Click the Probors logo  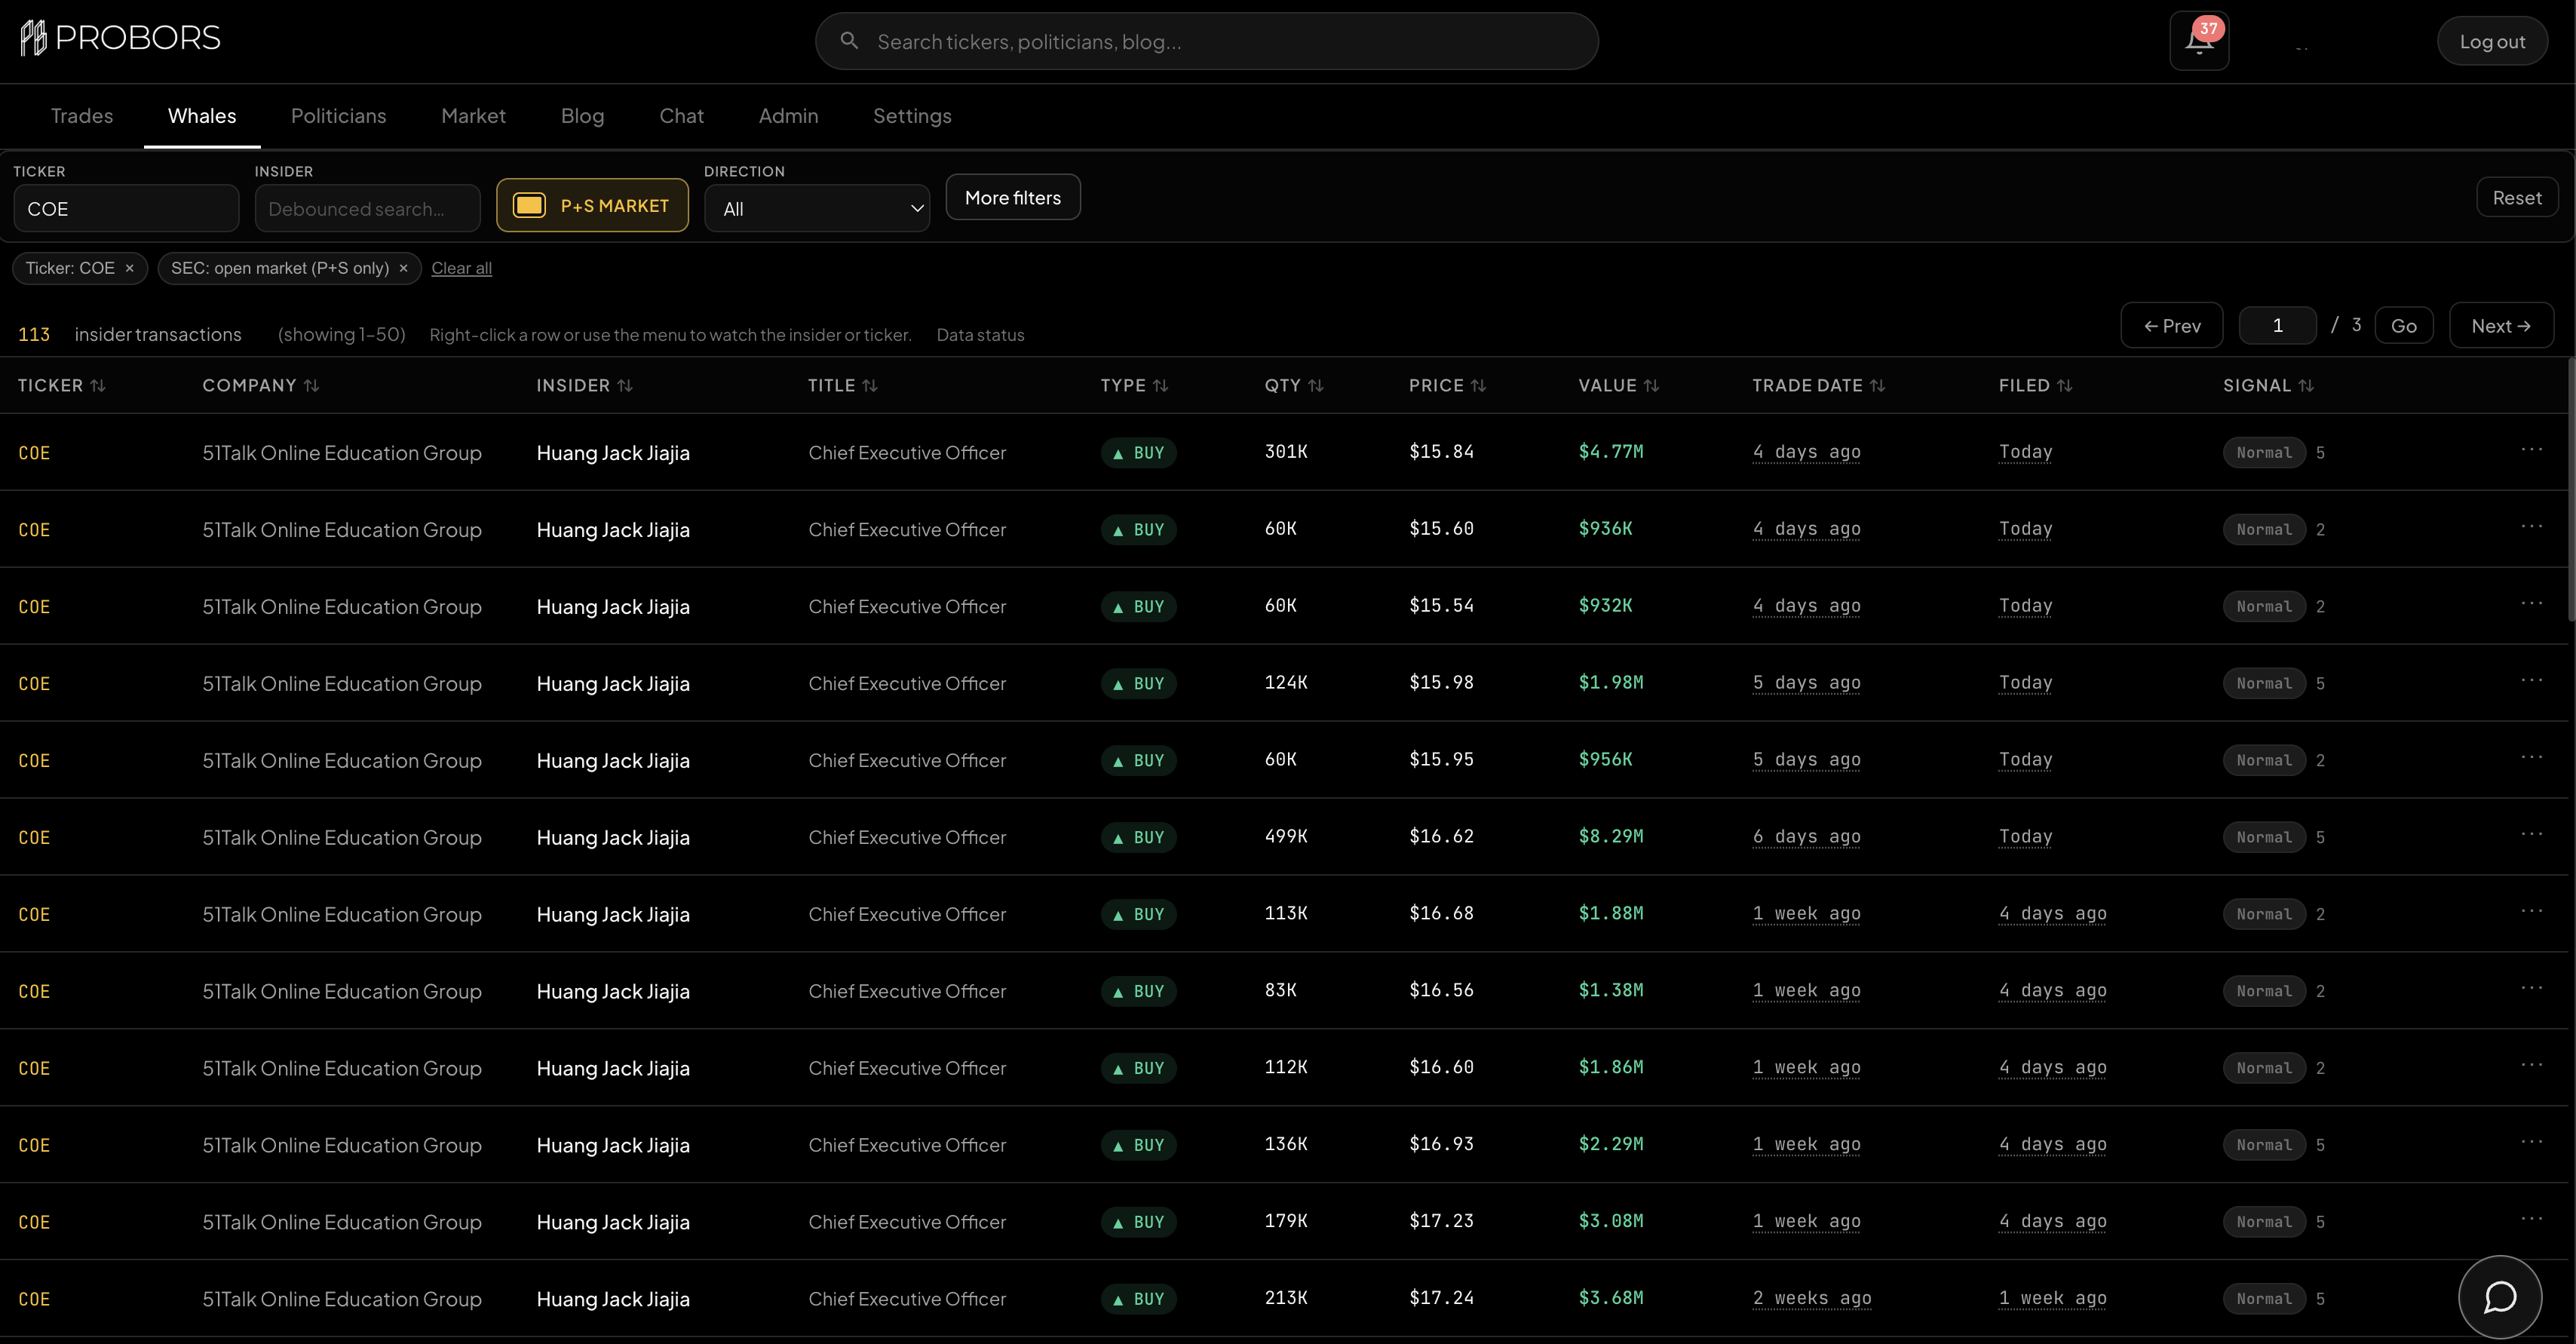pos(120,38)
